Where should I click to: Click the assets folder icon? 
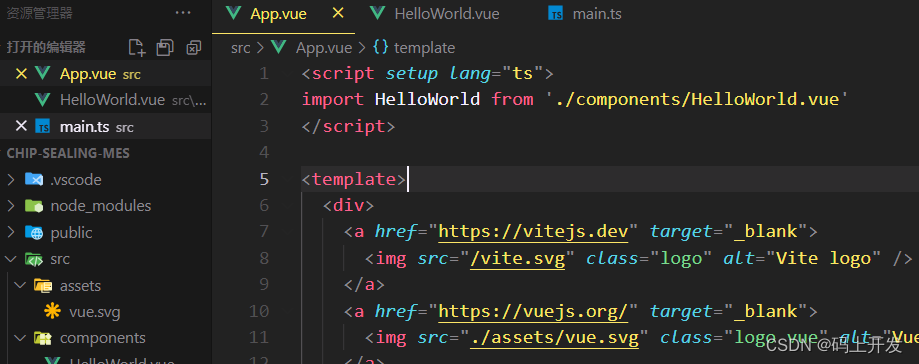coord(43,285)
